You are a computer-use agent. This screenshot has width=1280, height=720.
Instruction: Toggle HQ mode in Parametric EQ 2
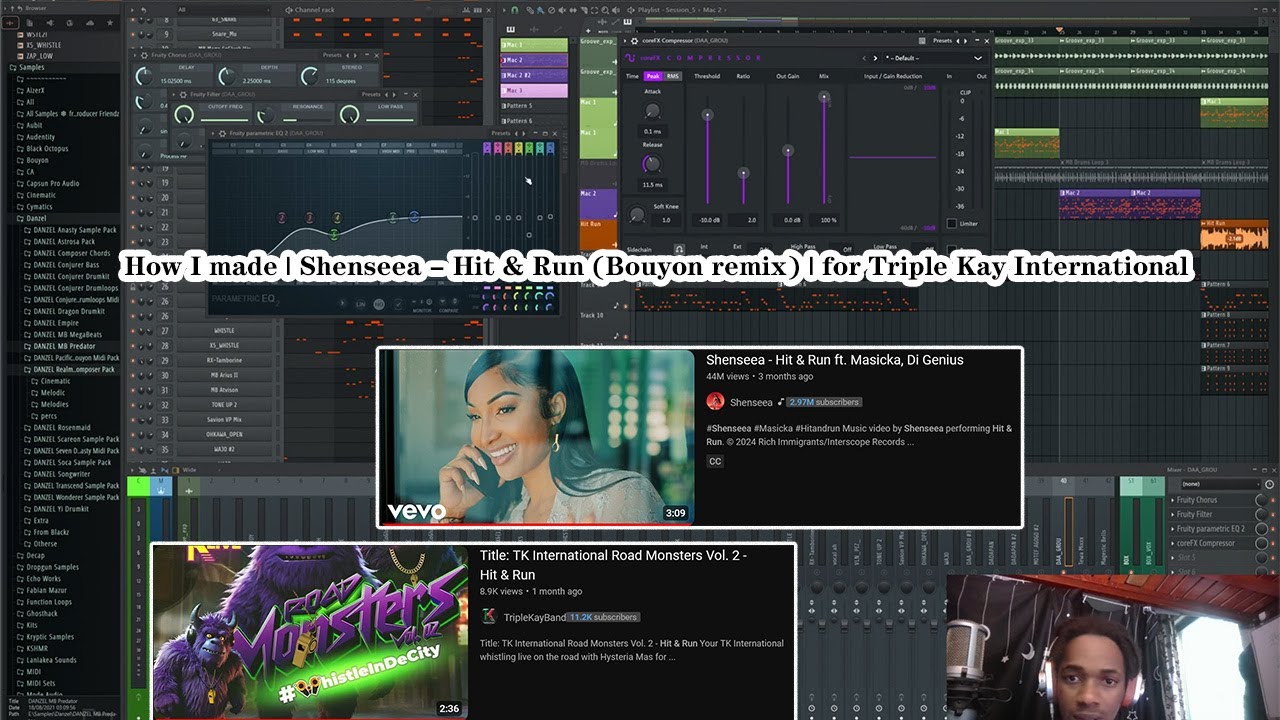pos(379,304)
